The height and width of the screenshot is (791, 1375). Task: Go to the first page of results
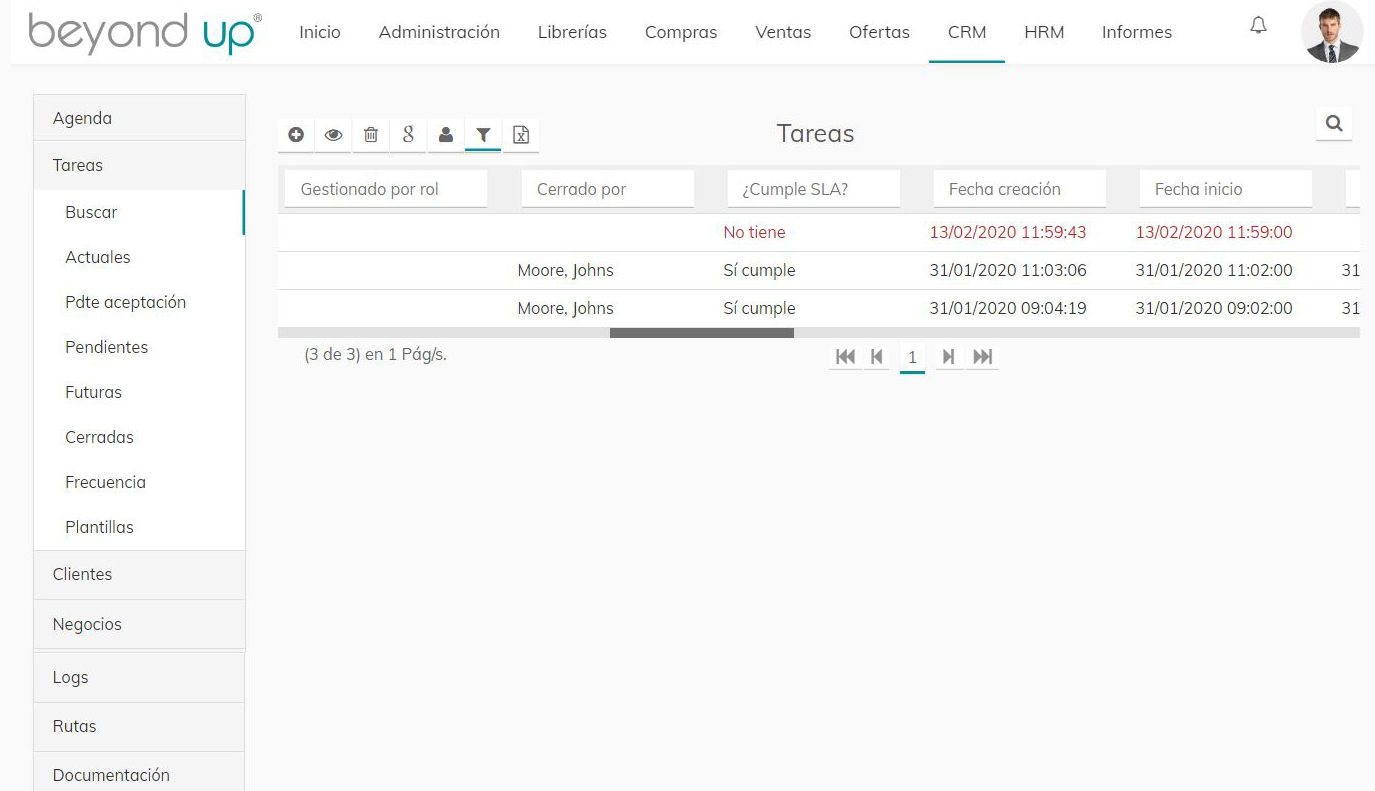coord(845,357)
